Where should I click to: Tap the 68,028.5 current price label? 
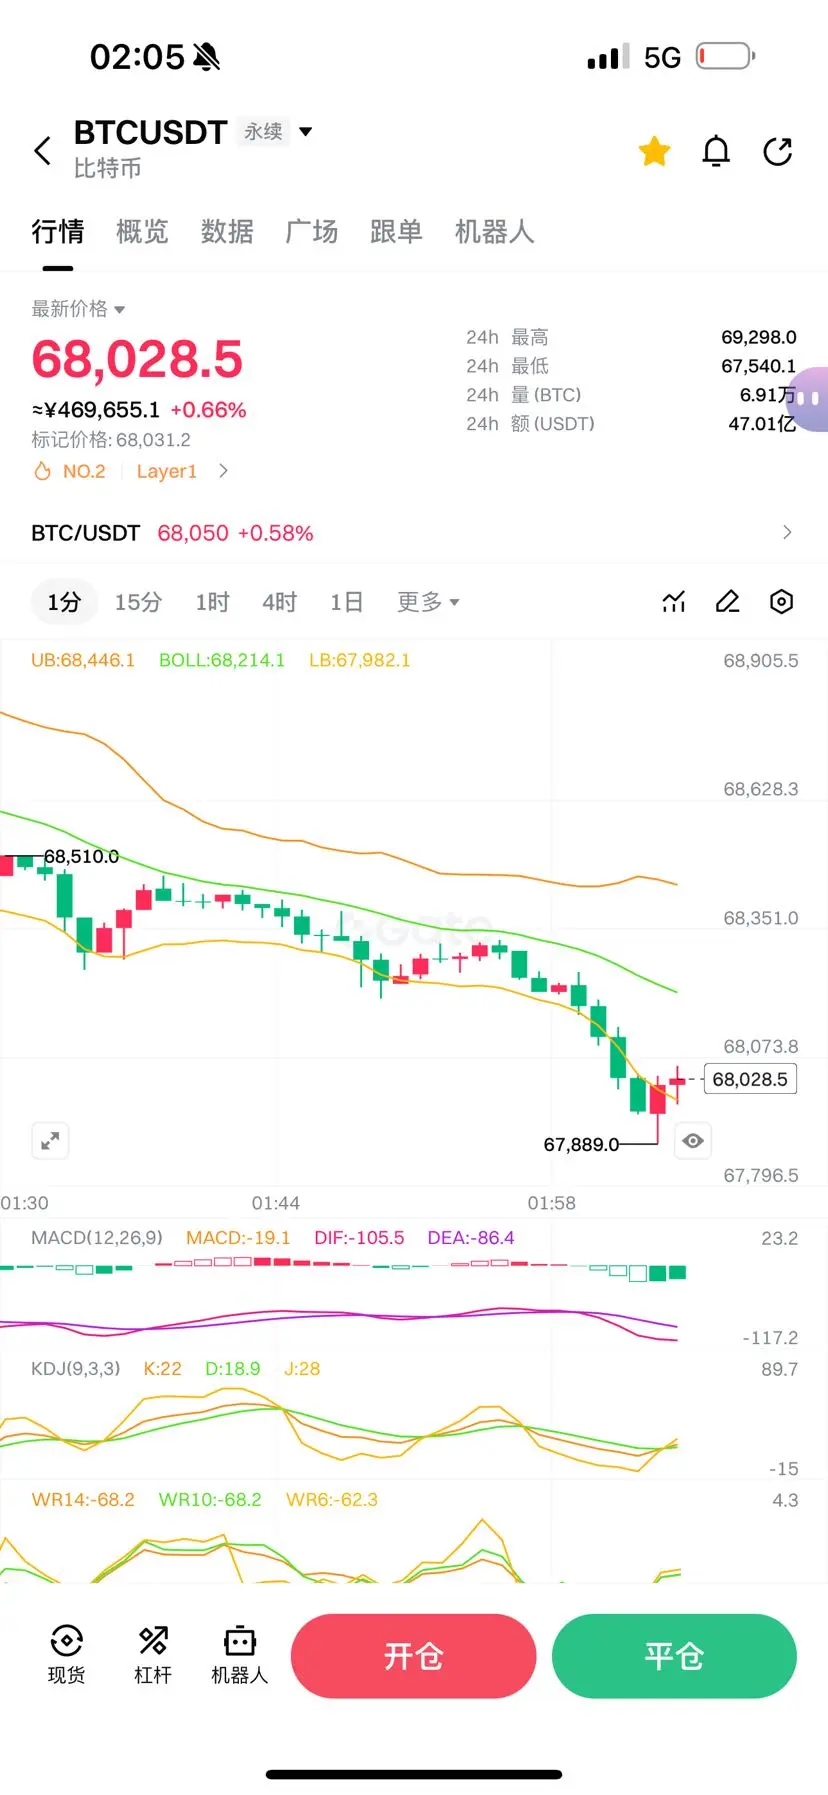(750, 1079)
